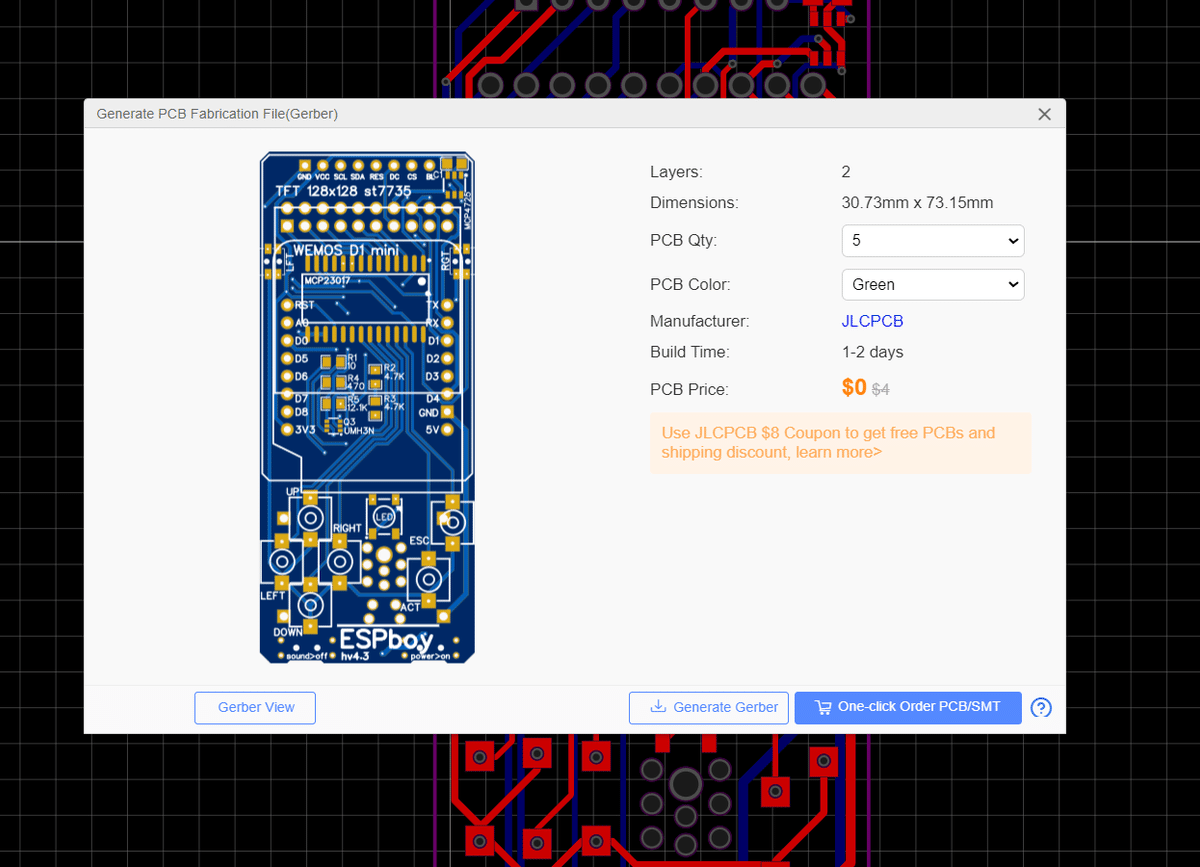This screenshot has width=1200, height=867.
Task: Click the download icon on Generate Gerber
Action: click(658, 707)
